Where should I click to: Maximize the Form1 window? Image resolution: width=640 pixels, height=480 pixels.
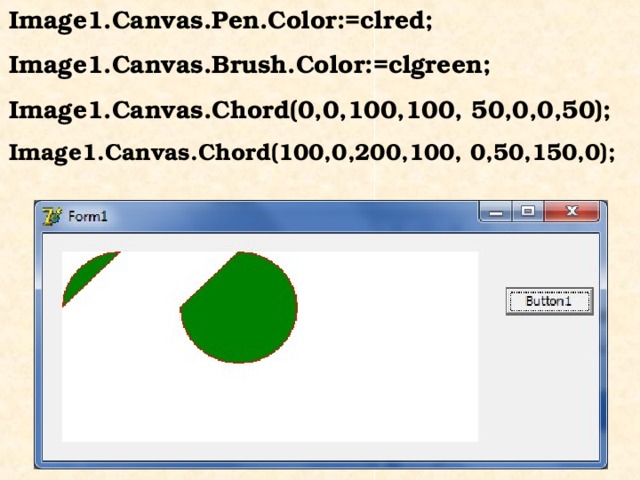point(528,211)
